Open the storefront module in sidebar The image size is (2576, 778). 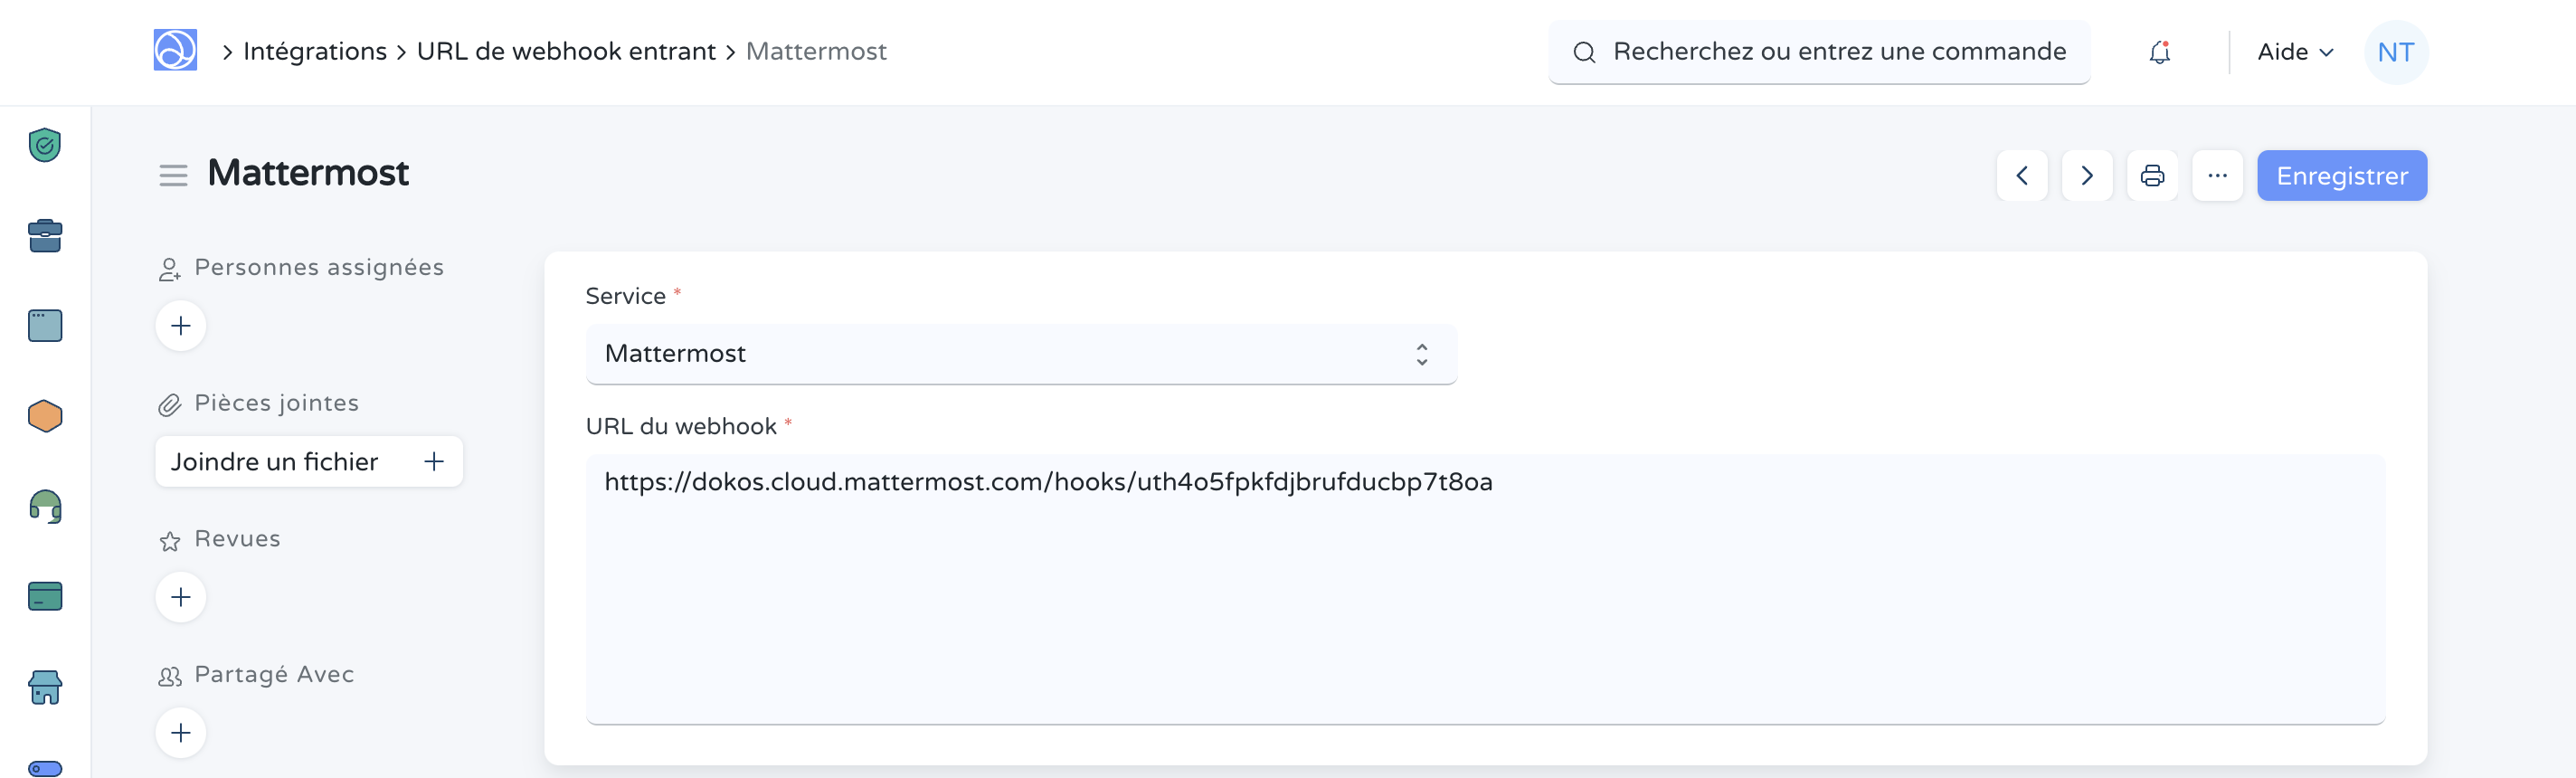[45, 687]
